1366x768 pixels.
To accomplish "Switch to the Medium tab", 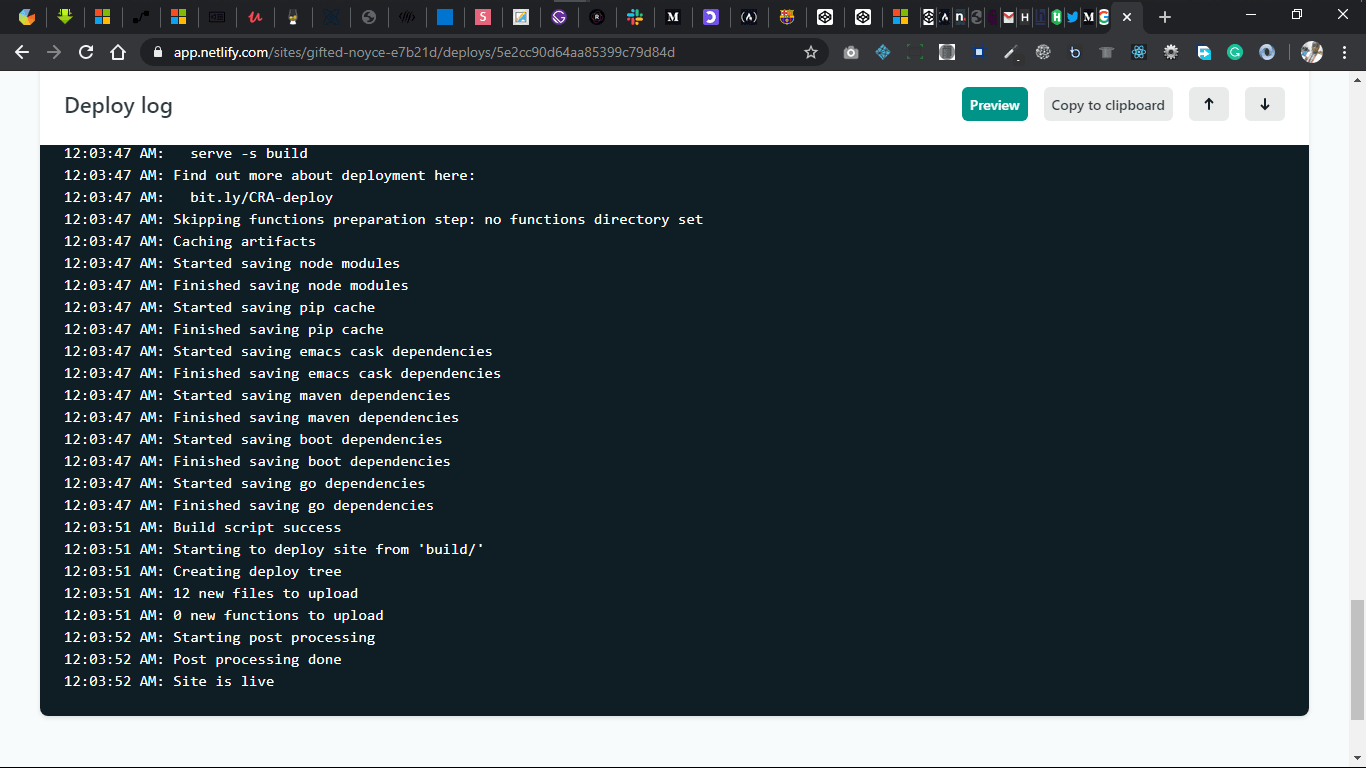I will [x=673, y=17].
